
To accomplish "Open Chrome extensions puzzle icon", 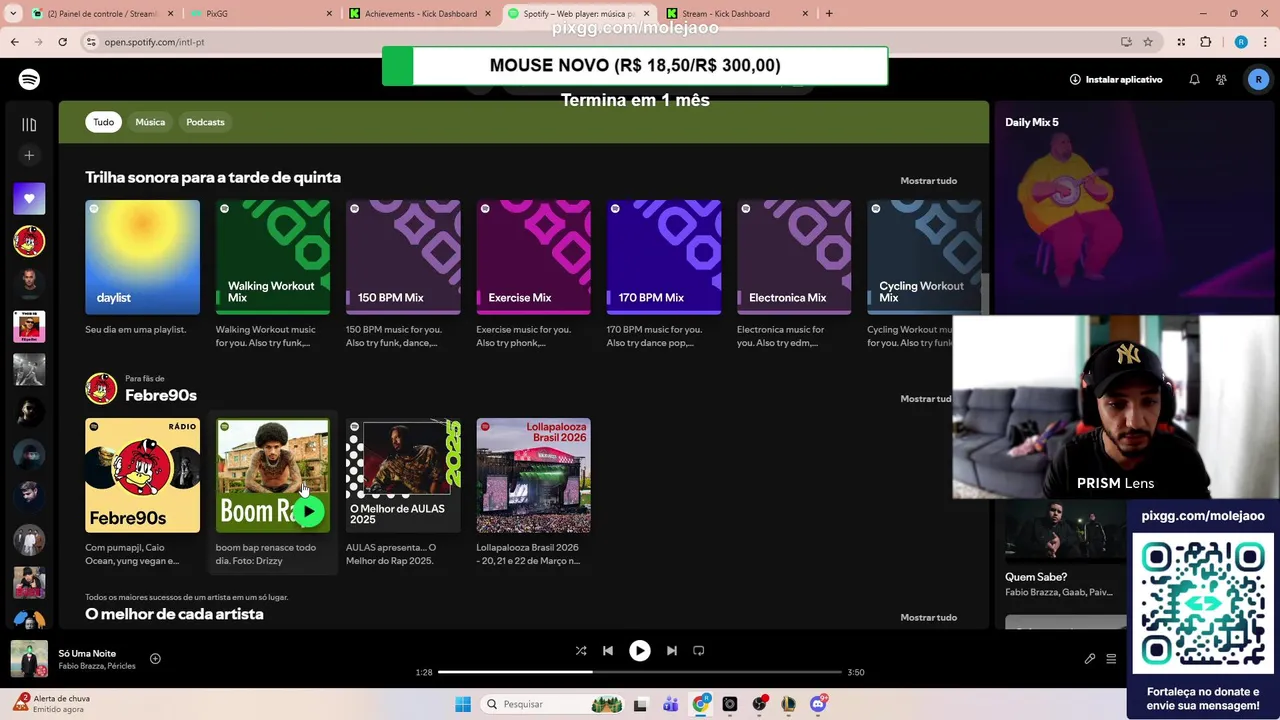I will click(x=1205, y=42).
